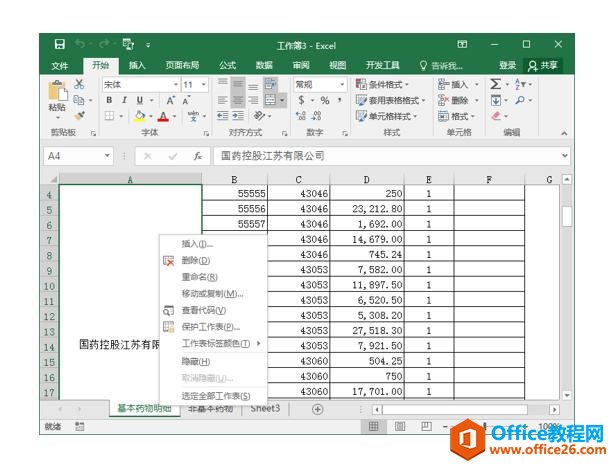Choose 删除(D) in the context menu
The width and height of the screenshot is (613, 467).
point(214,260)
